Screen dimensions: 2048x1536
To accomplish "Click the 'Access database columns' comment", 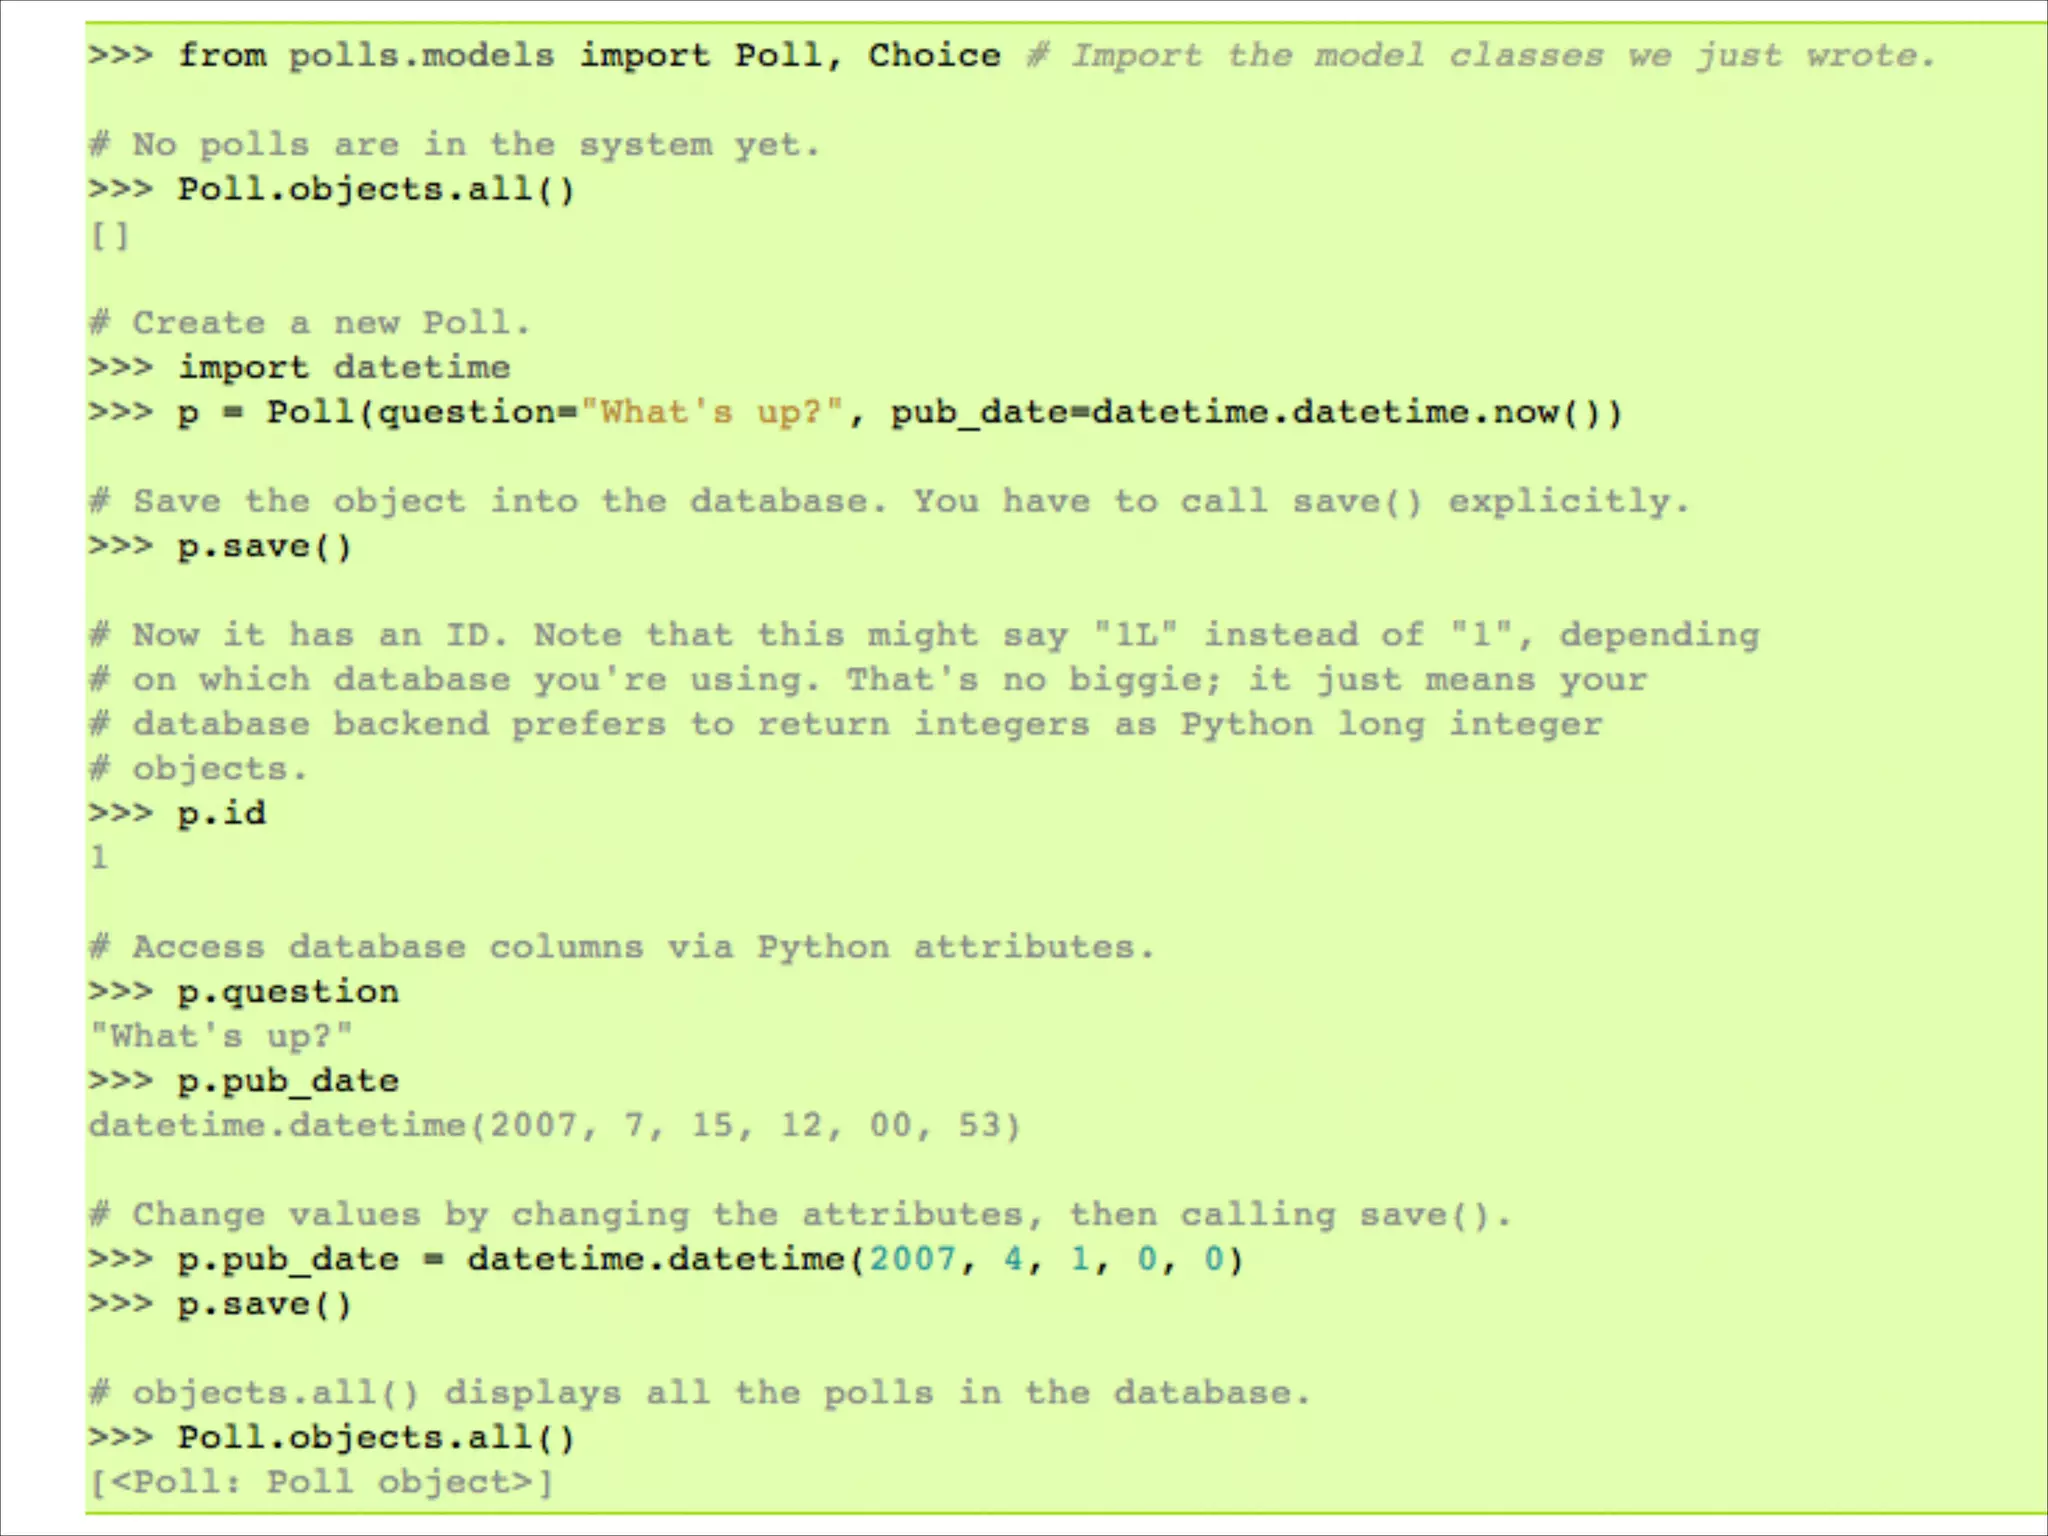I will tap(622, 947).
